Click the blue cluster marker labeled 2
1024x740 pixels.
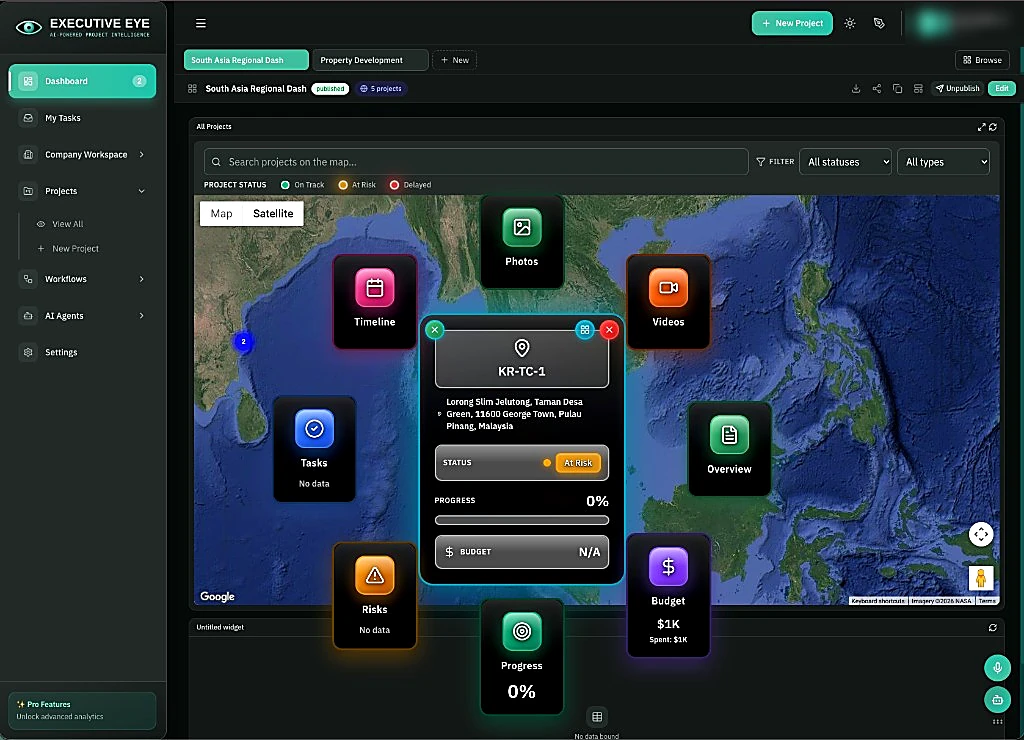(244, 342)
